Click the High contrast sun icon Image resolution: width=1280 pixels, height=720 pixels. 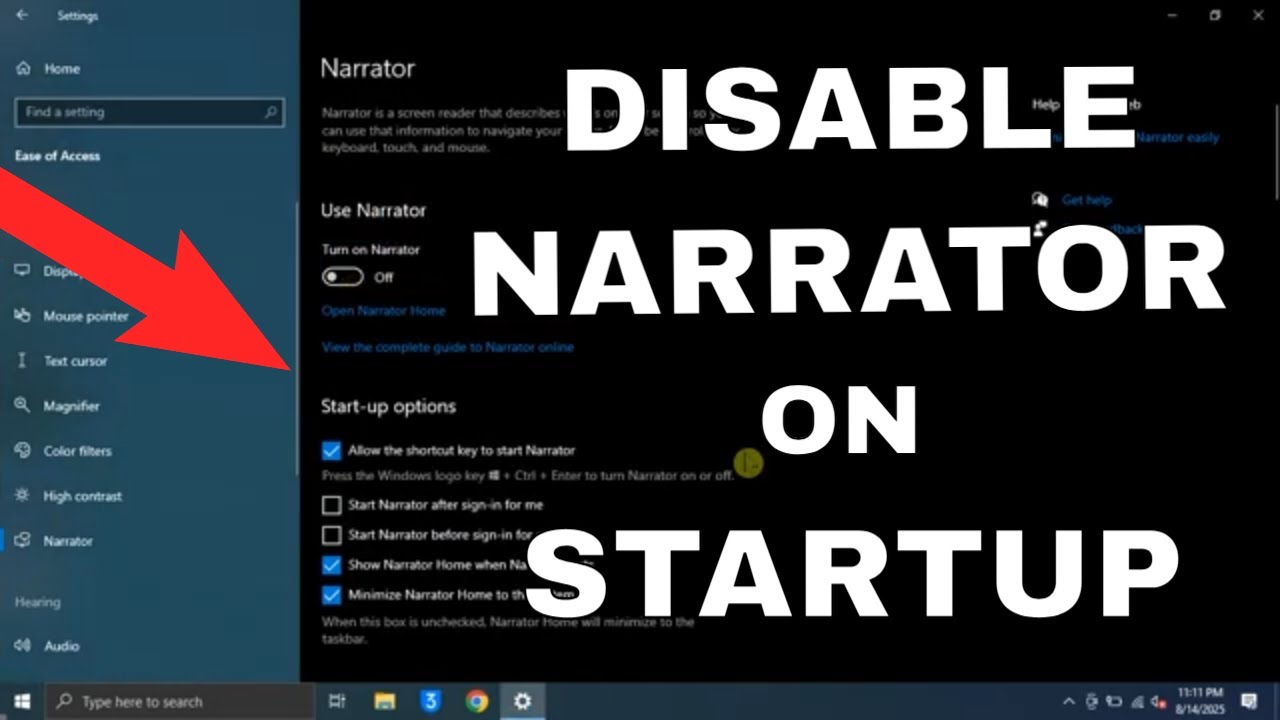(22, 496)
